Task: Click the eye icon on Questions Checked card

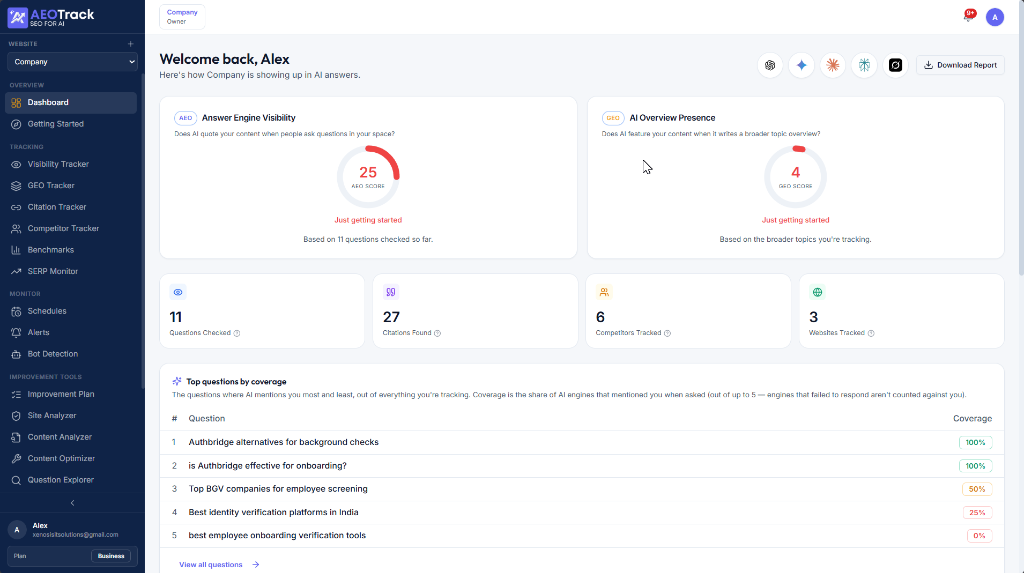Action: 178,292
